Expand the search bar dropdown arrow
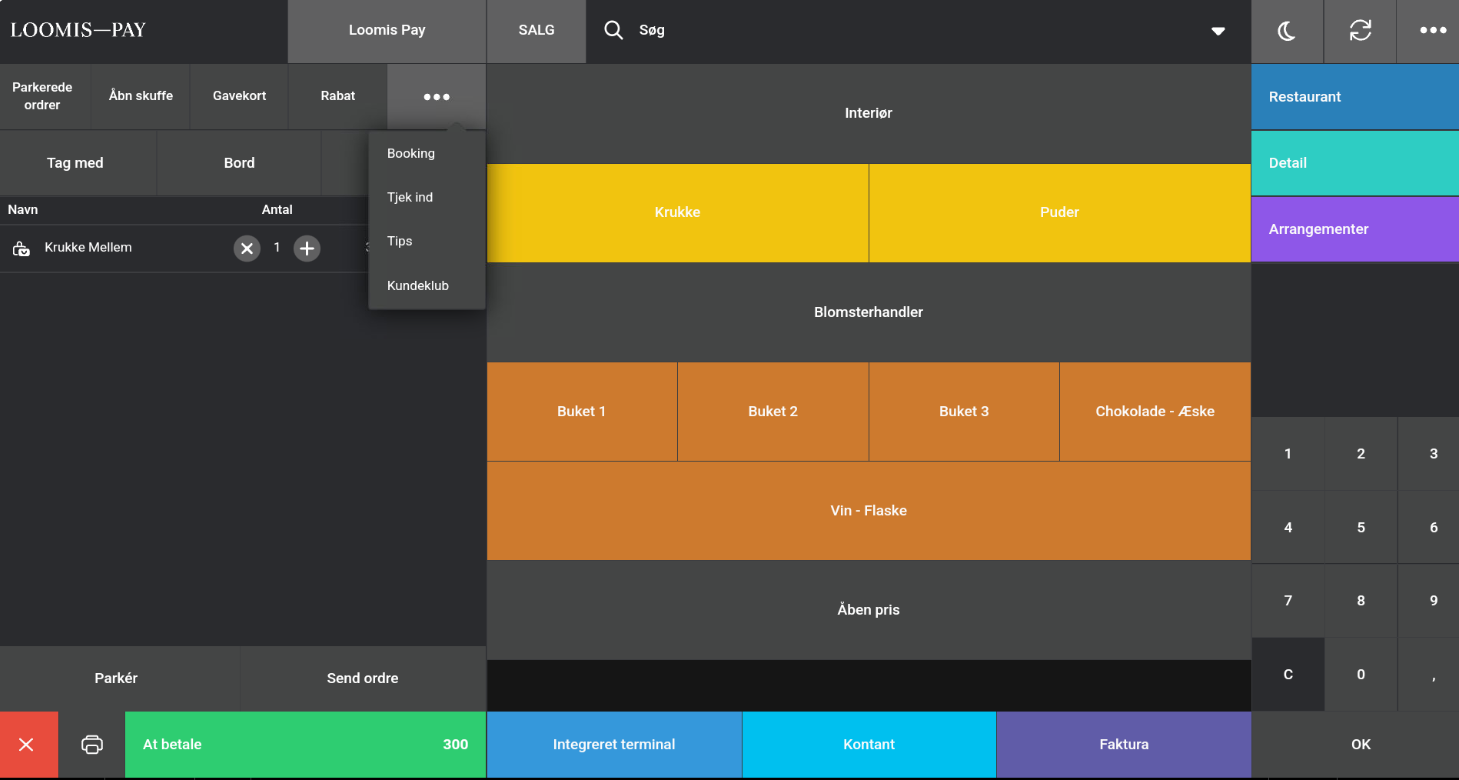The image size is (1459, 780). [x=1218, y=31]
